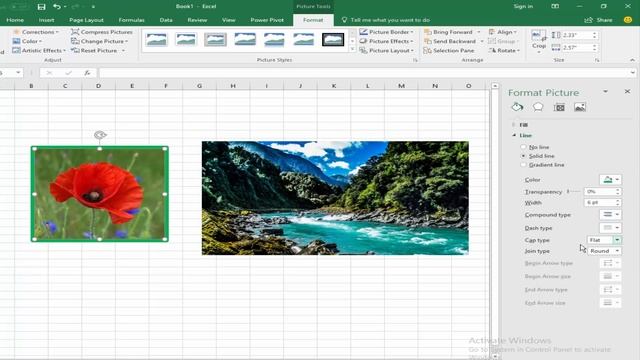Click the Transparency slider
The height and width of the screenshot is (360, 640).
coord(573,191)
